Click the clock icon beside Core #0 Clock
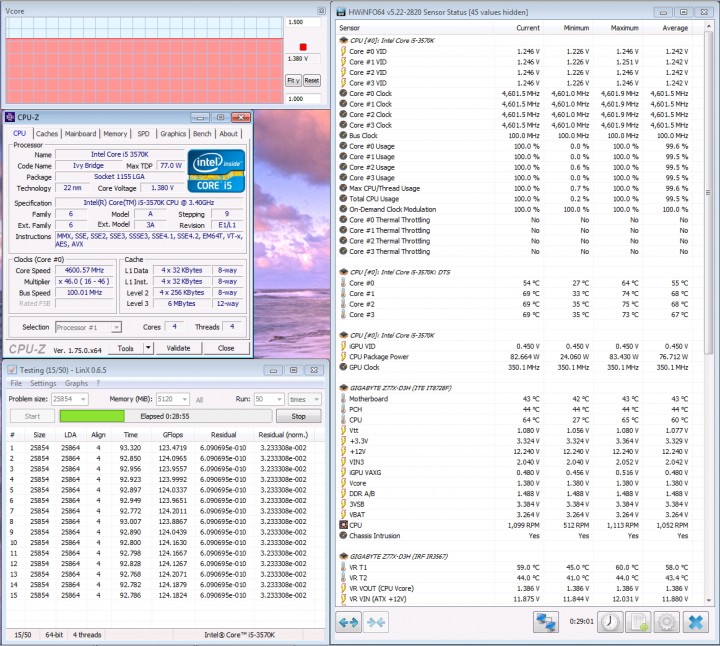This screenshot has width=720, height=646. (343, 93)
